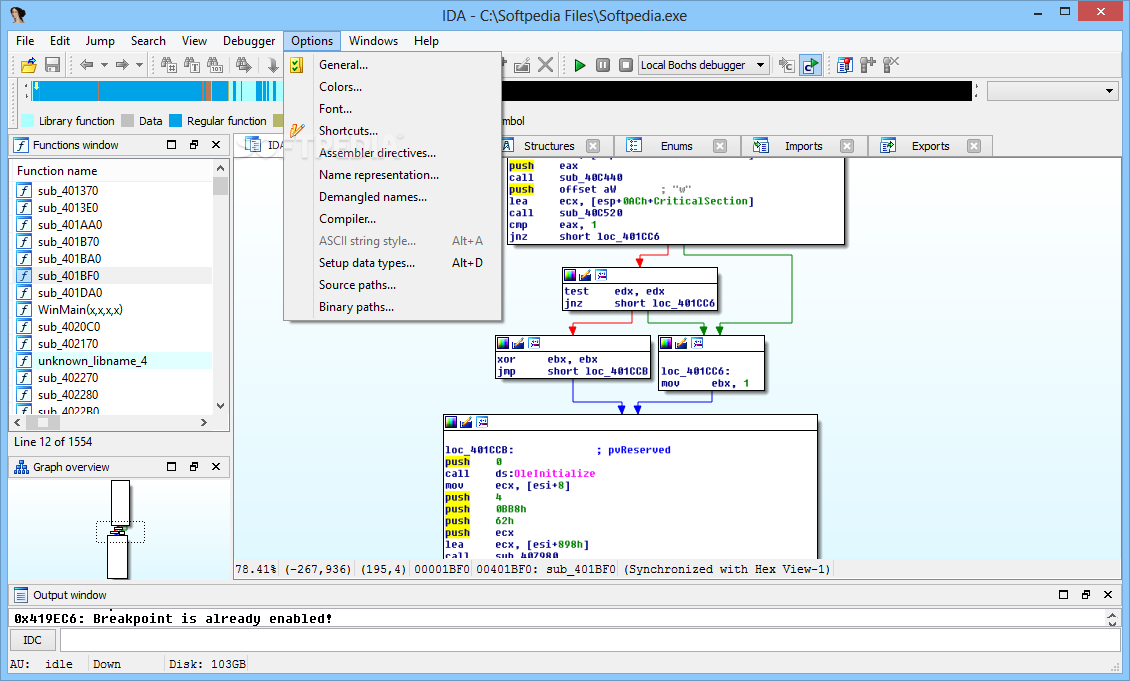Click the Library function color legend swatch
Screen dimensions: 1130x681
(x=28, y=121)
